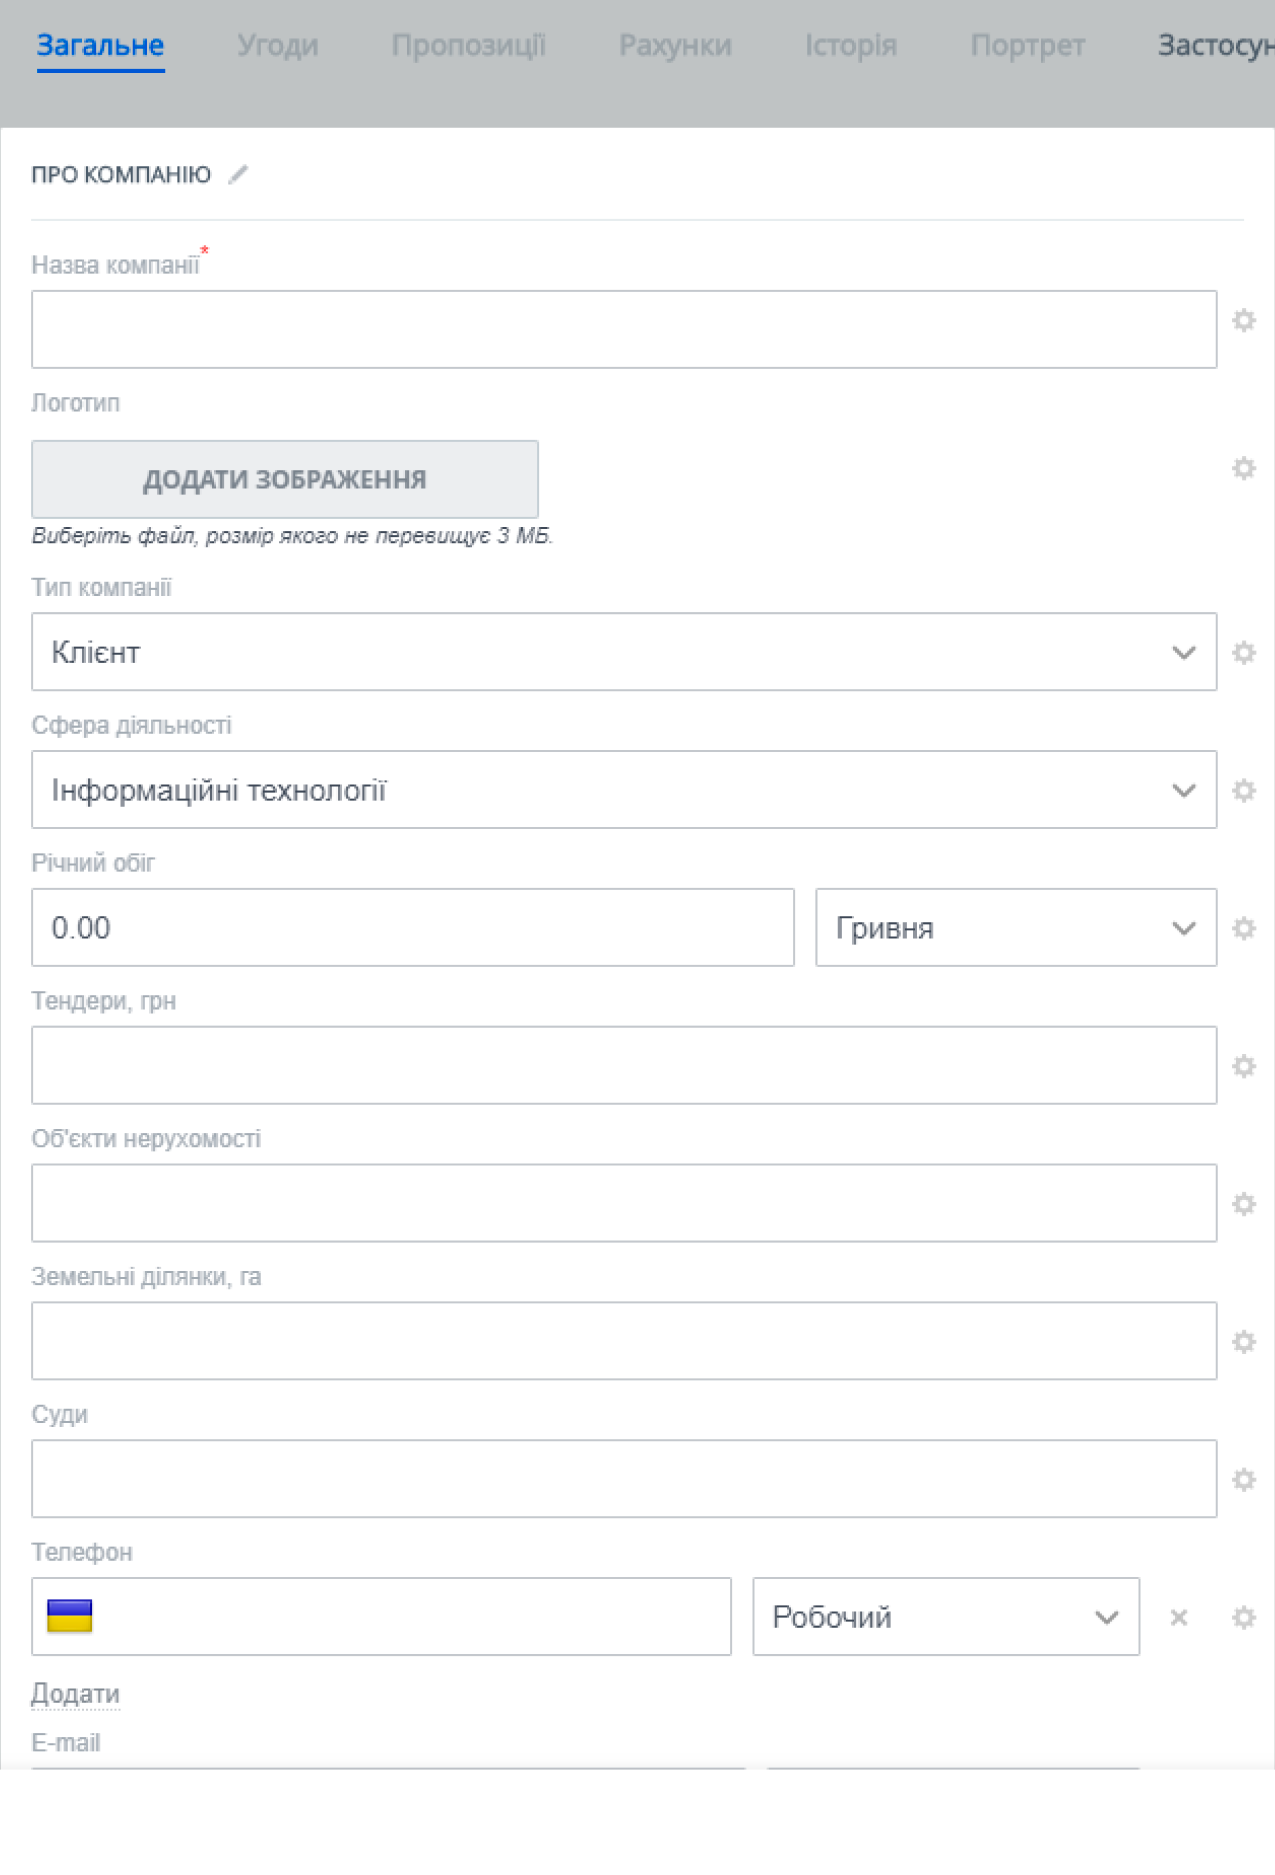This screenshot has width=1275, height=1875.
Task: Open the Рахунки tab
Action: tap(675, 45)
